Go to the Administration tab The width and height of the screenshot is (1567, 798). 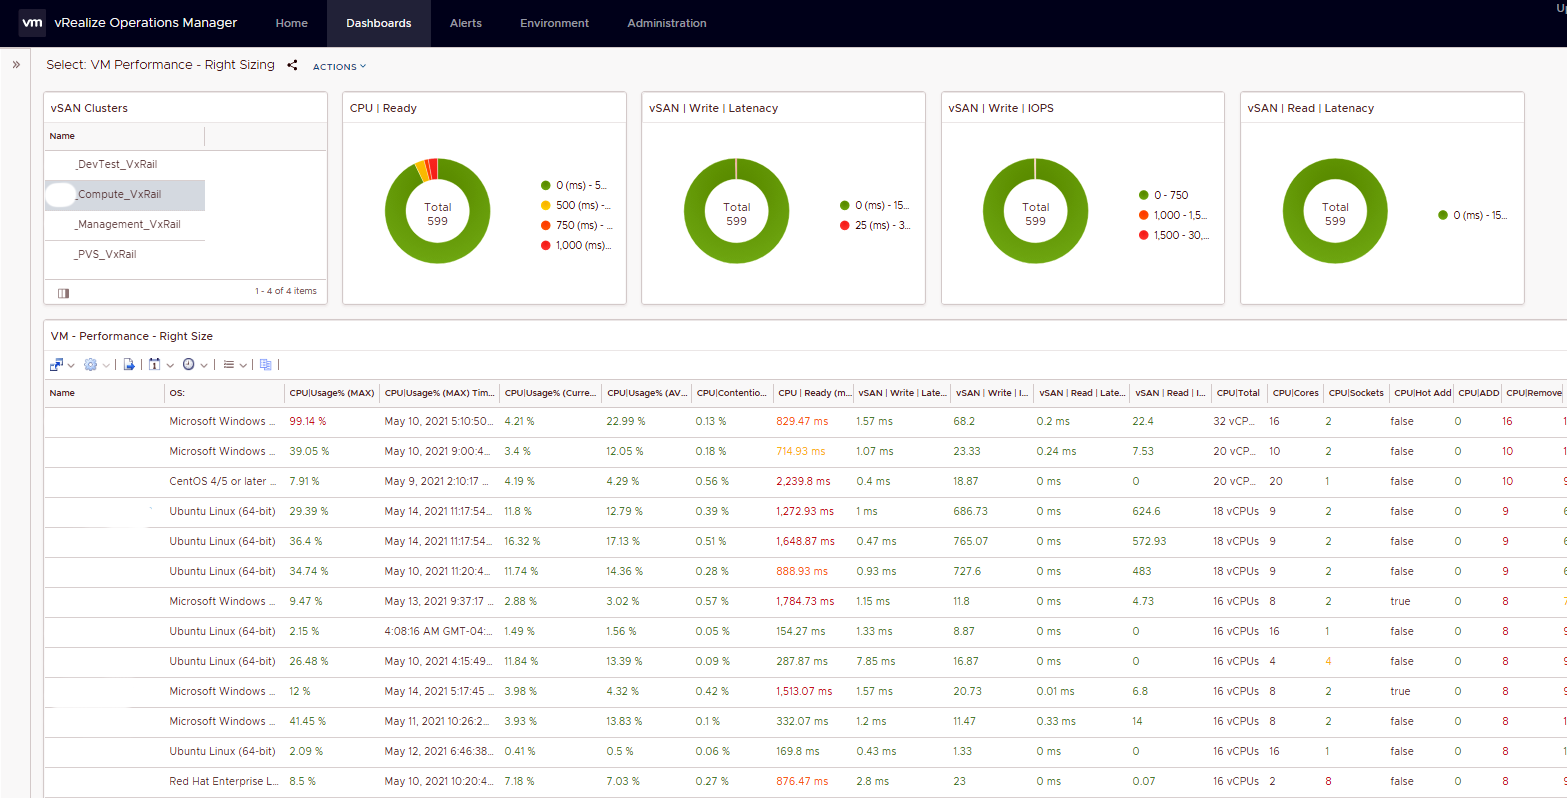(x=666, y=23)
